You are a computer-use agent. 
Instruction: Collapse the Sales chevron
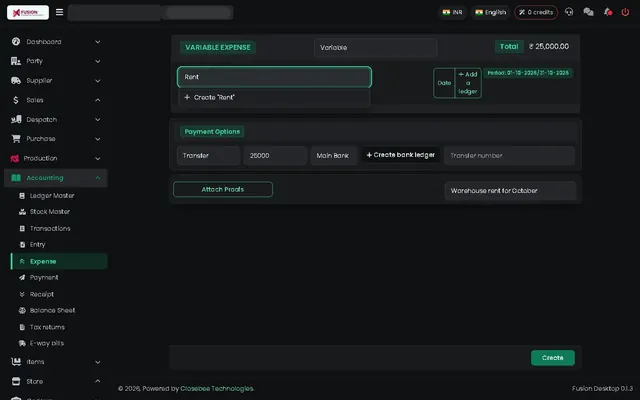[98, 100]
